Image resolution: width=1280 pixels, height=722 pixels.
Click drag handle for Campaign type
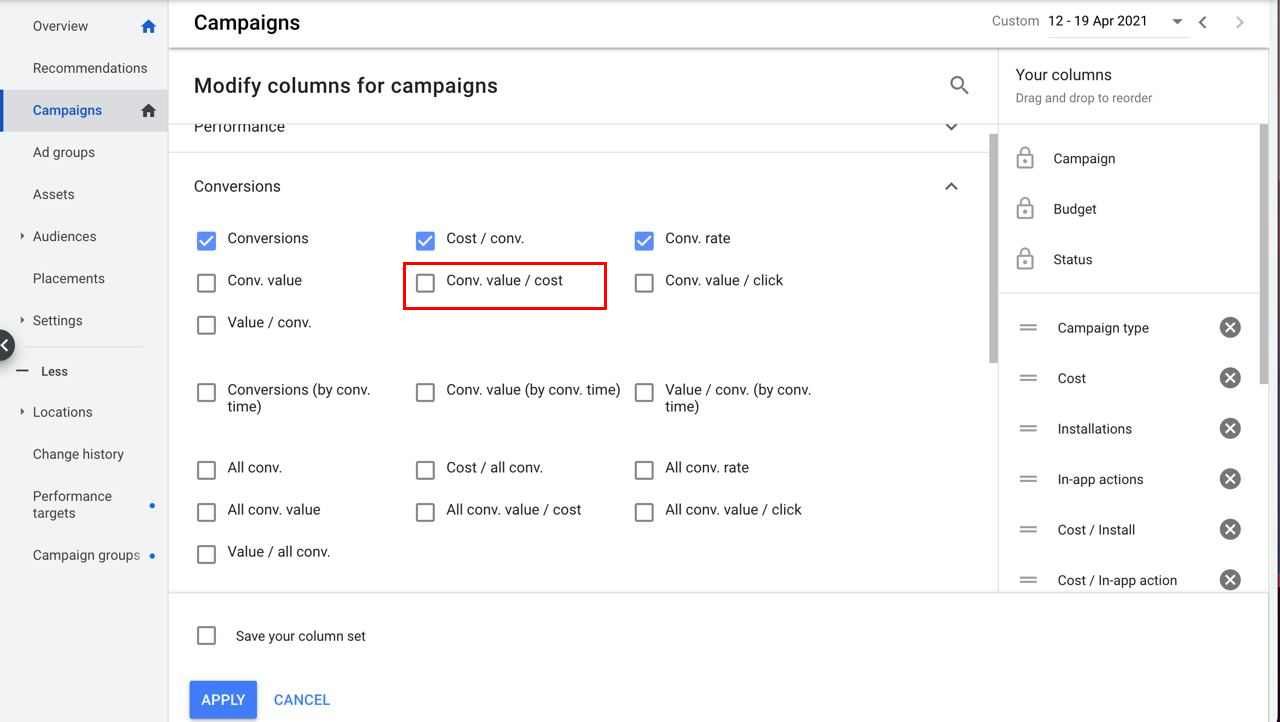coord(1028,328)
